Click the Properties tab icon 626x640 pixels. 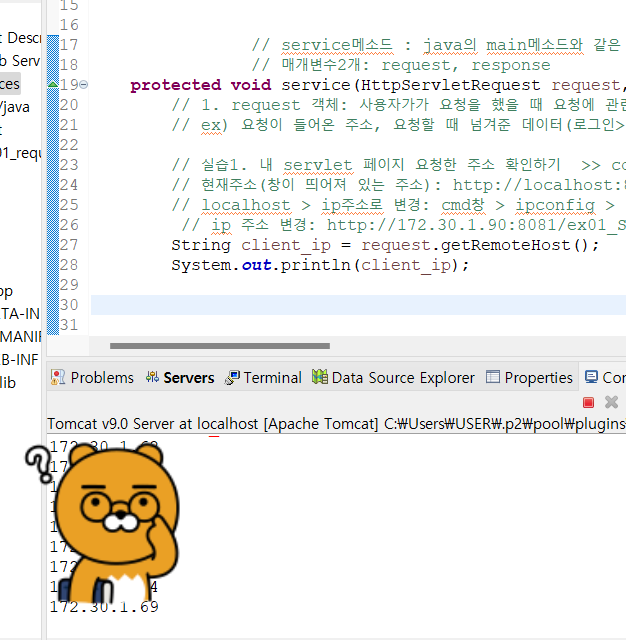coord(493,377)
